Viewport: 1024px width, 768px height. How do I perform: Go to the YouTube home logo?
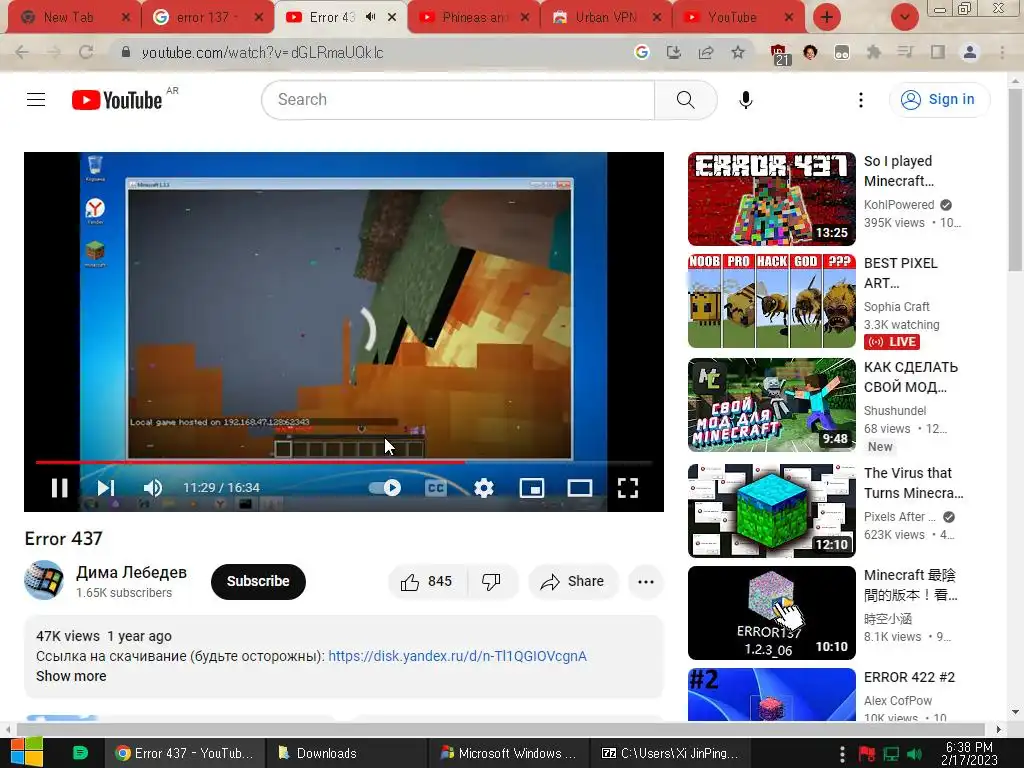(x=117, y=100)
